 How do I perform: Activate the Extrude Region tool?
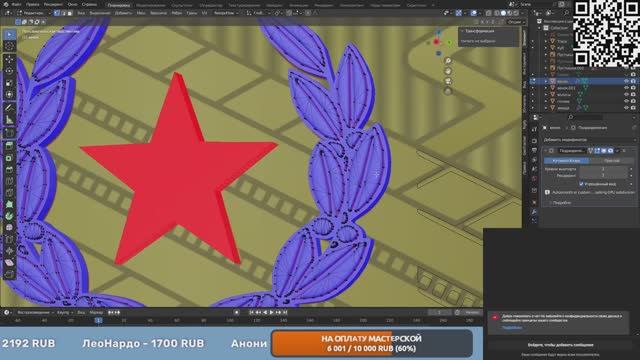tap(9, 146)
